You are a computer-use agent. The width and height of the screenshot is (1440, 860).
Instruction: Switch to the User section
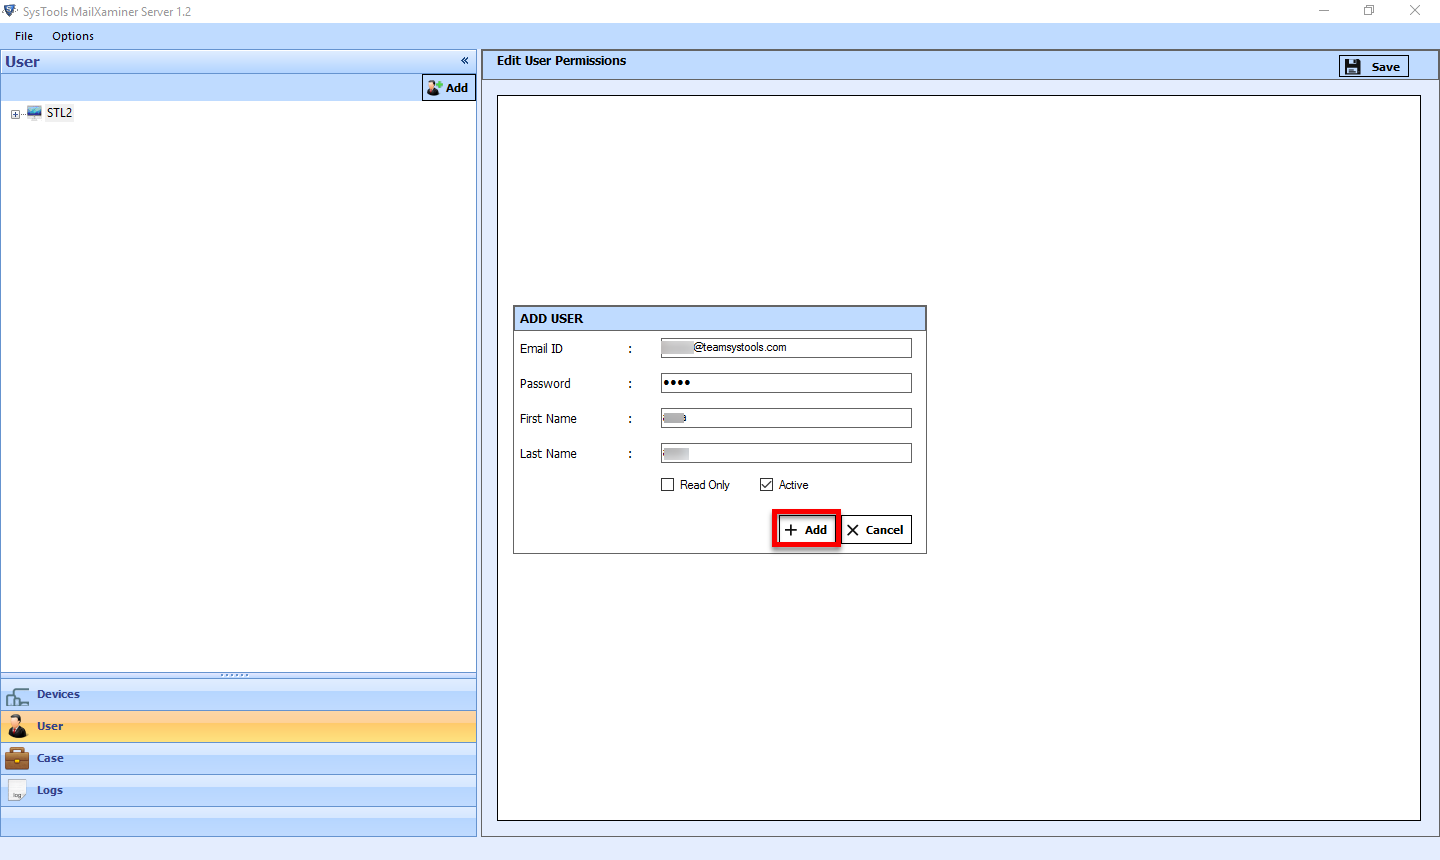point(238,727)
